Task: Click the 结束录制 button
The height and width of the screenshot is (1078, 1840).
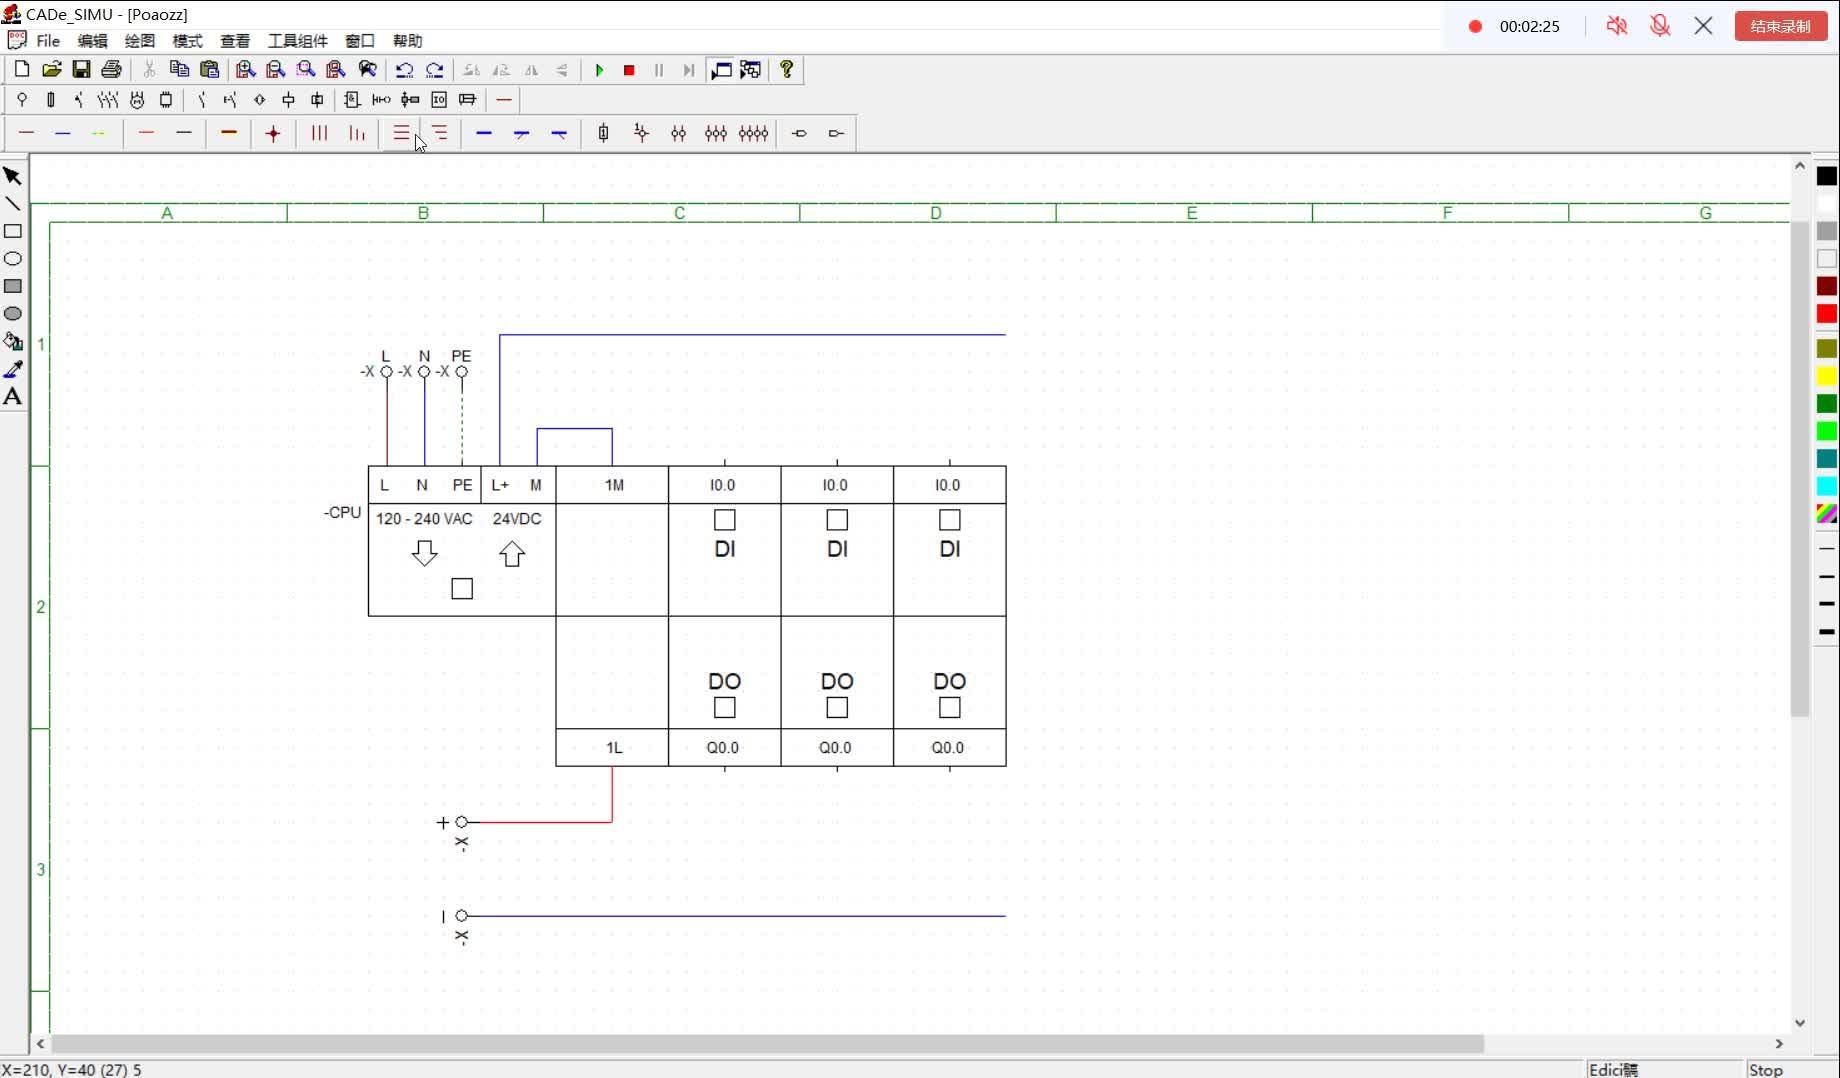Action: 1781,26
